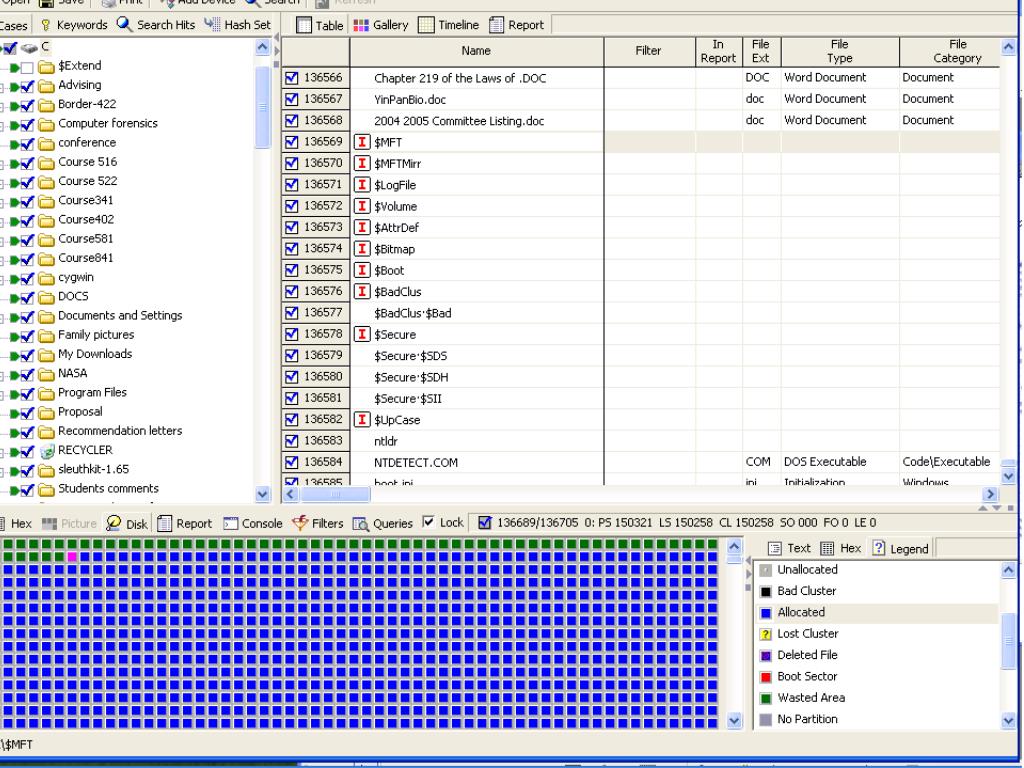Screen dimensions: 1024x768
Task: Sort by the File Ext column header
Action: coord(761,51)
